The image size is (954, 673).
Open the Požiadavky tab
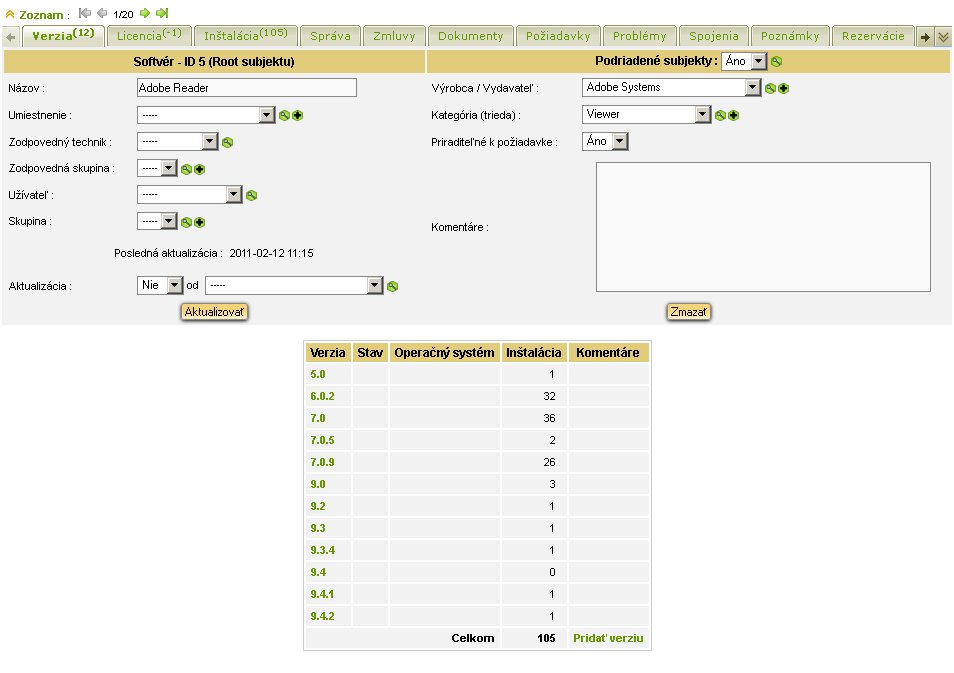point(559,36)
